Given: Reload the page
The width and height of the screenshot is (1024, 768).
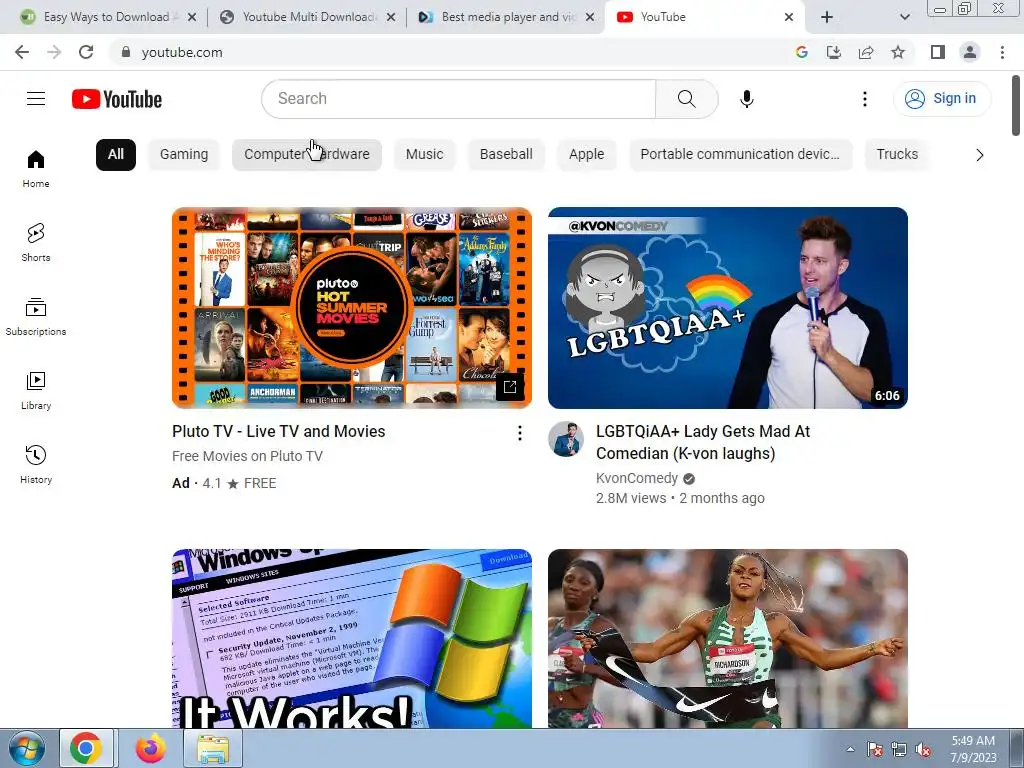Looking at the screenshot, I should [86, 52].
